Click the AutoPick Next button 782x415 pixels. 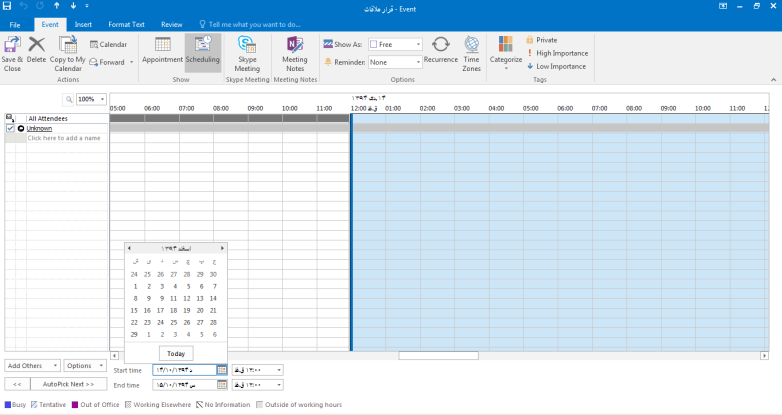[69, 384]
